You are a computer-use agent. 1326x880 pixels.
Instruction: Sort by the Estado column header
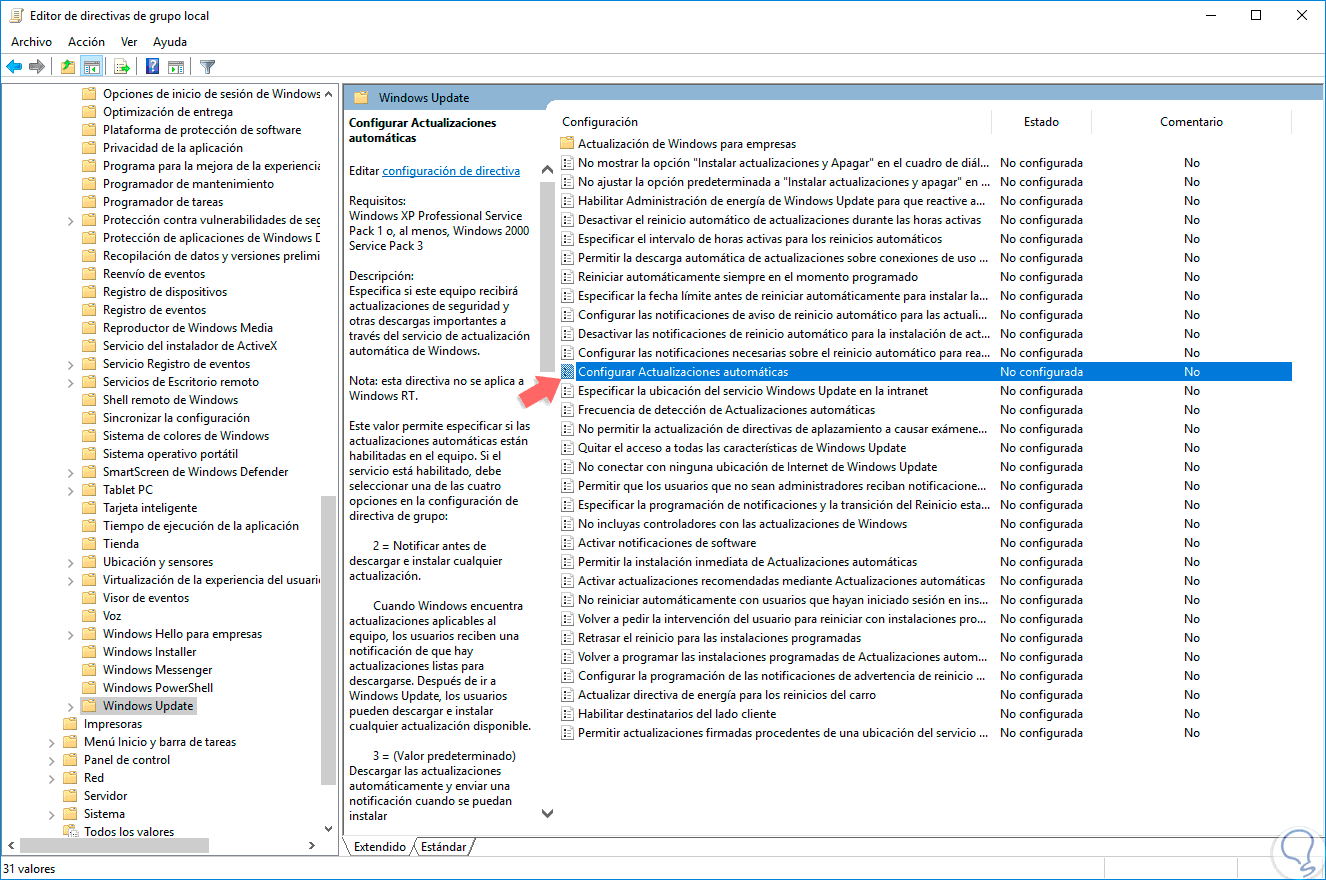click(1041, 122)
